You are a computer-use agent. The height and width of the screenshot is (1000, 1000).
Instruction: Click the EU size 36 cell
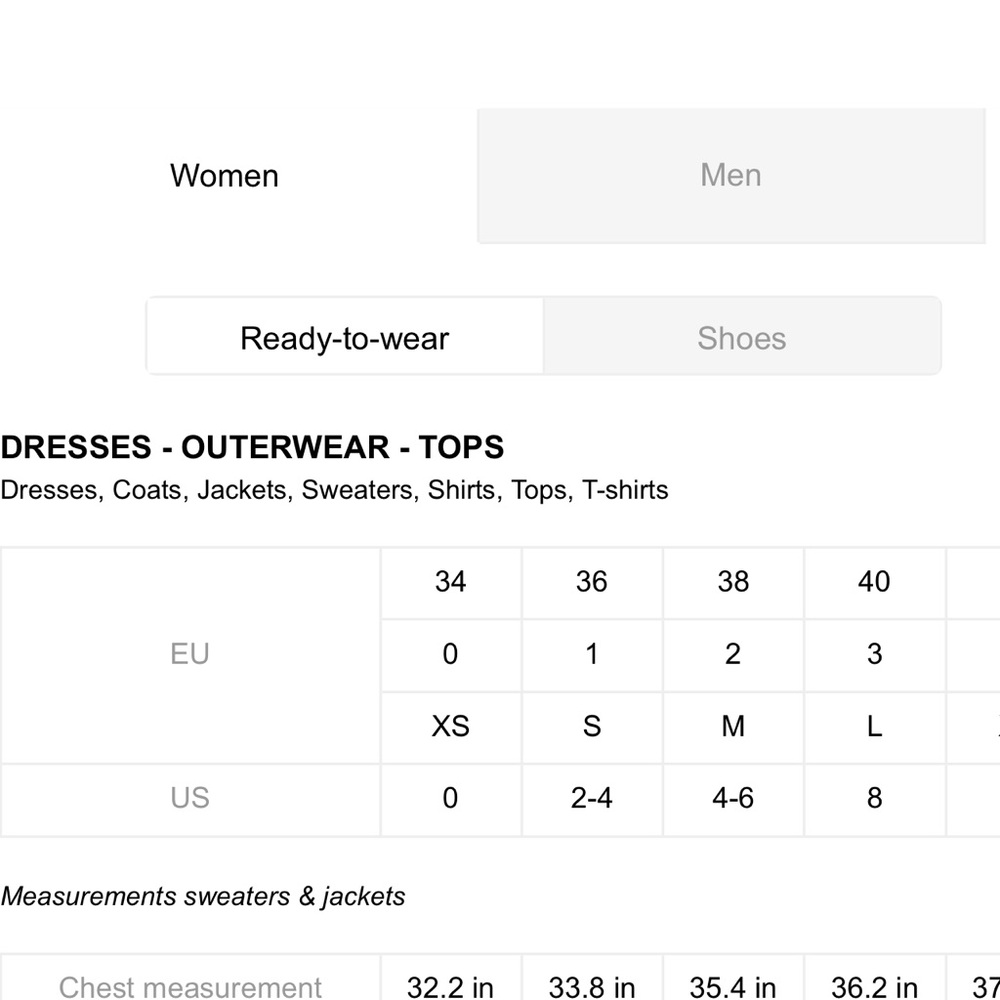592,582
